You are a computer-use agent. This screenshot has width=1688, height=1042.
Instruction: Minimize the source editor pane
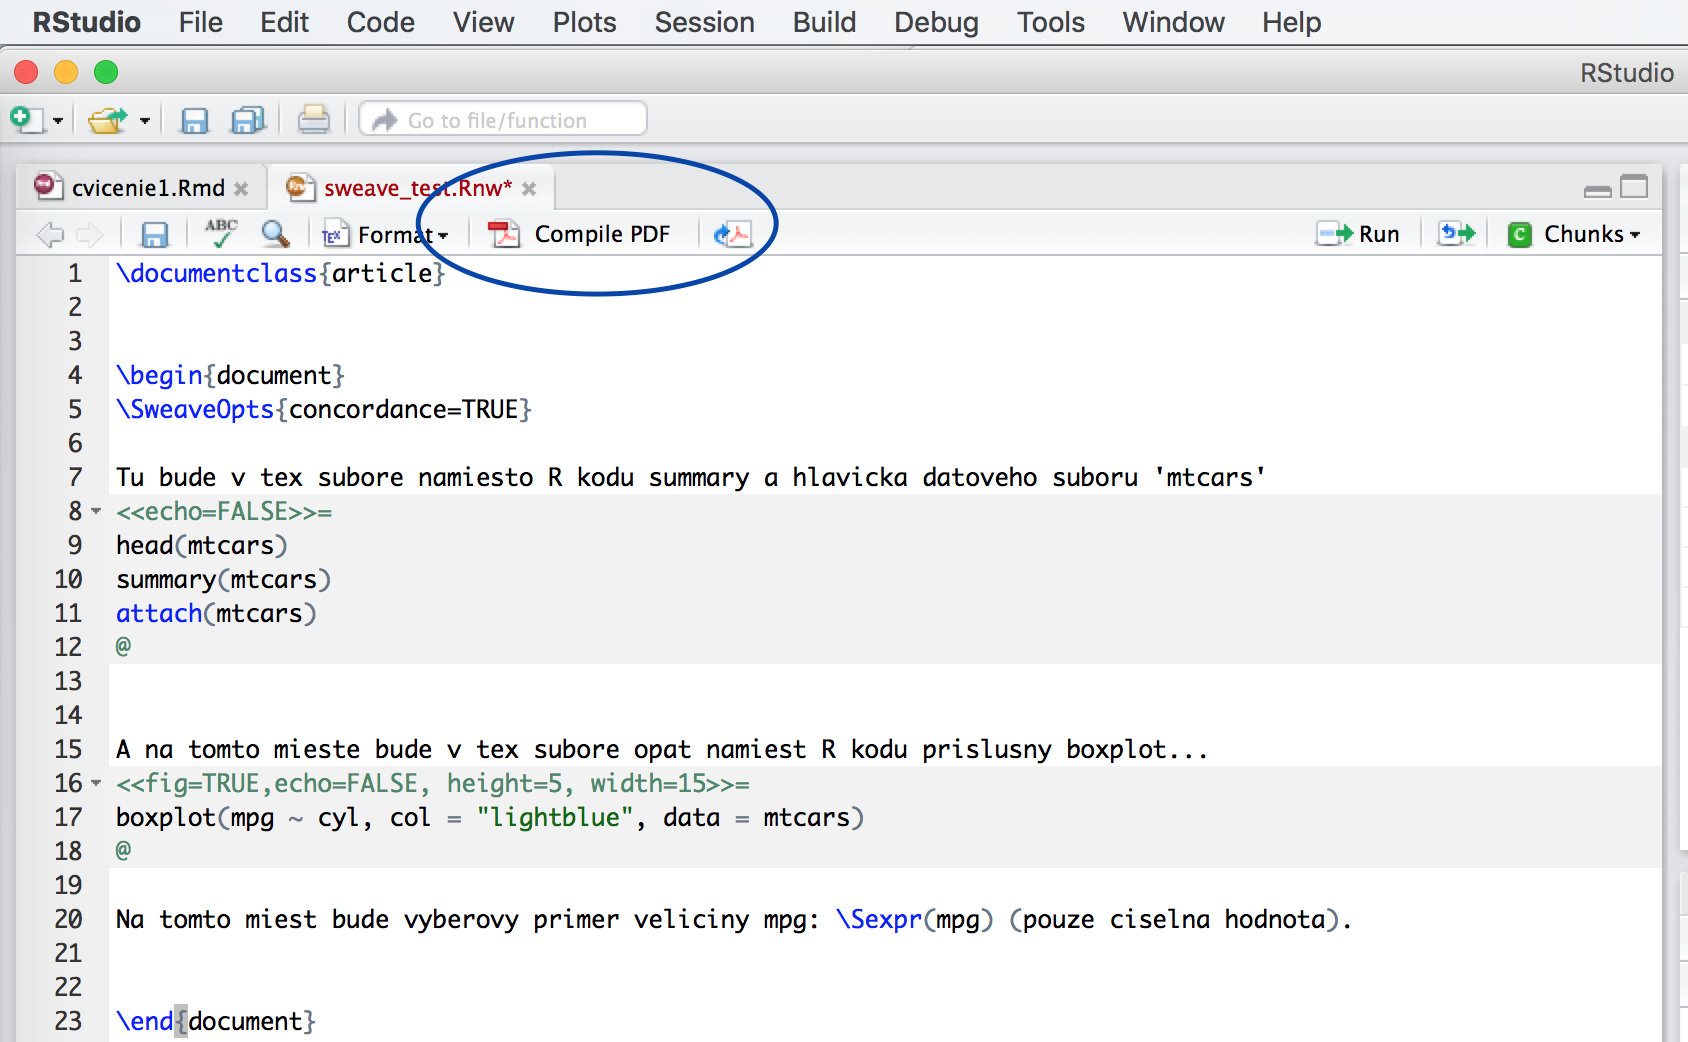pos(1598,190)
